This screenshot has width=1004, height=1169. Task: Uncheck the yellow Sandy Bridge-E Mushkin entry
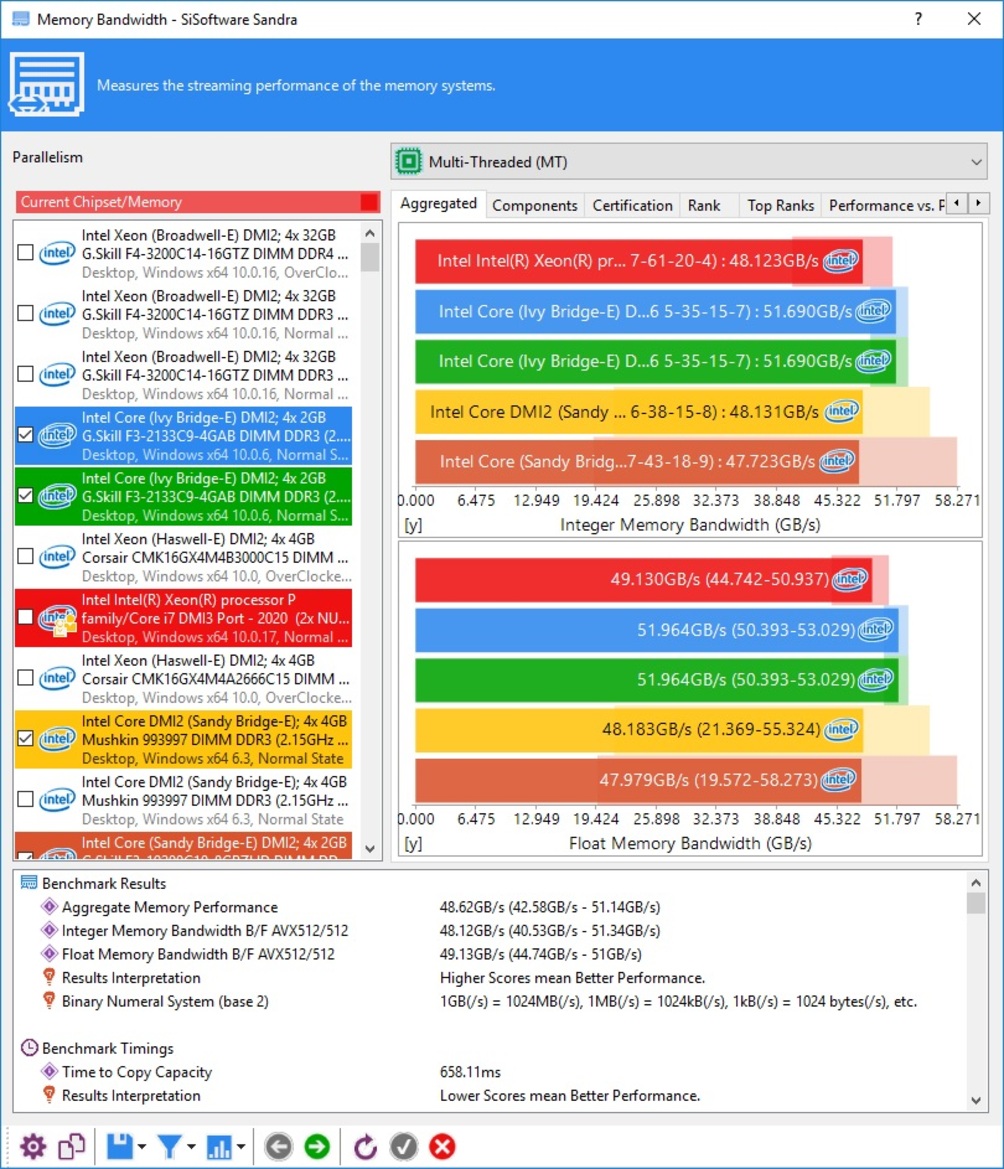click(25, 738)
